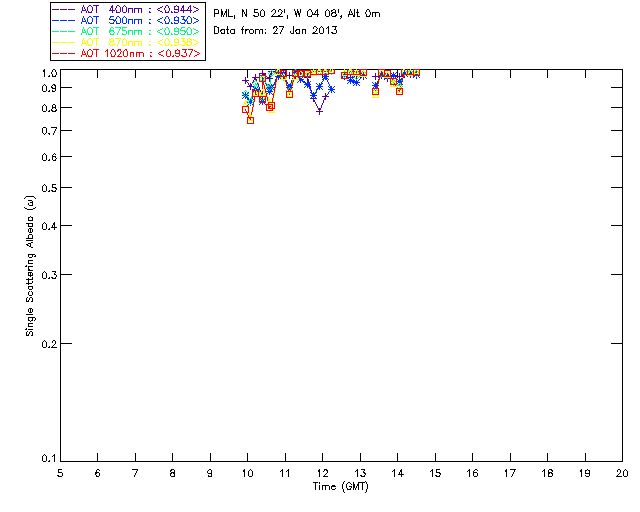
Task: Click the y-axis tick label 0.8
Action: tap(49, 108)
